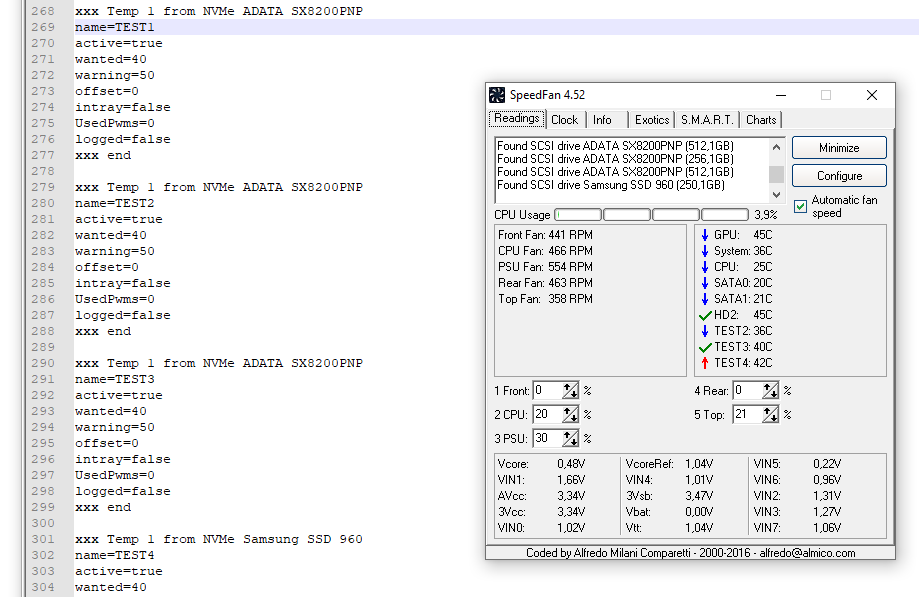Focus the 4 Rear speed input field

coord(747,390)
